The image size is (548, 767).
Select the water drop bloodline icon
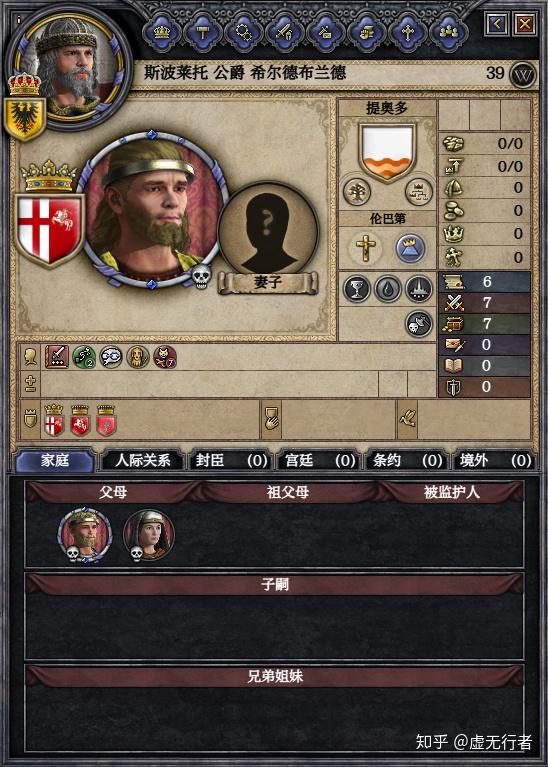(x=388, y=289)
